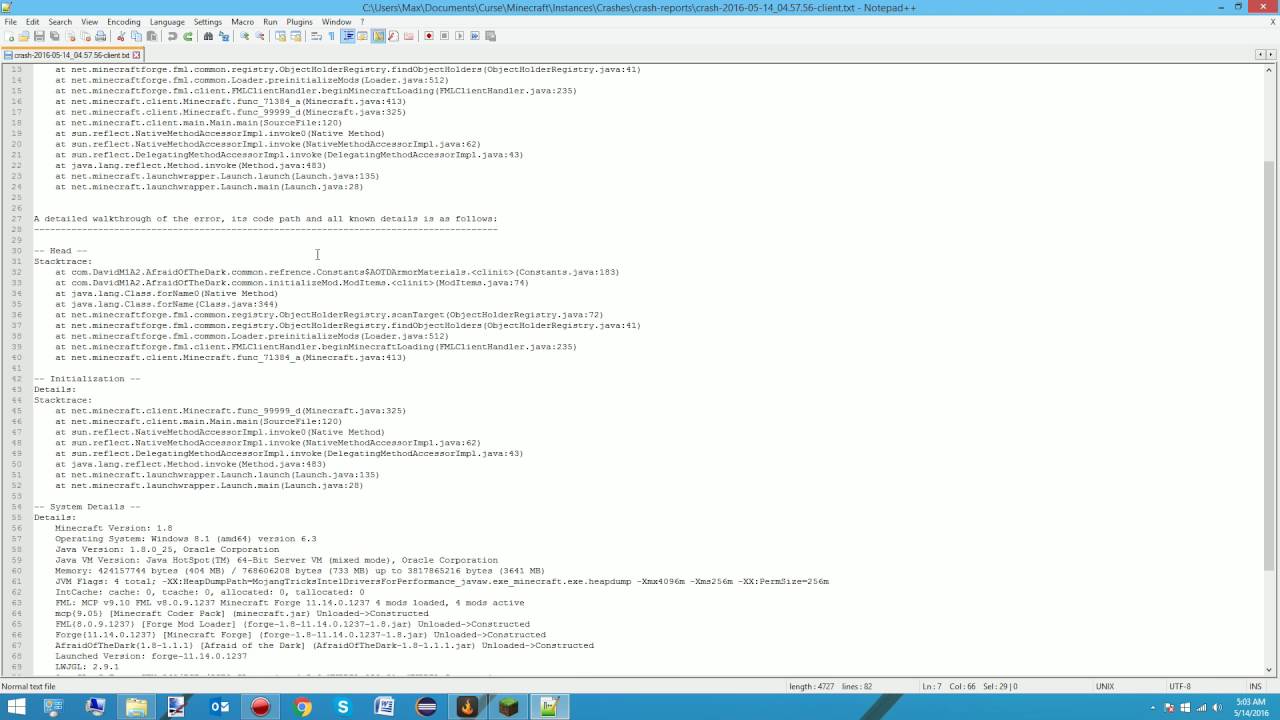Click the scrollbar down arrow
Viewport: 1280px width, 720px height.
pos(1271,670)
